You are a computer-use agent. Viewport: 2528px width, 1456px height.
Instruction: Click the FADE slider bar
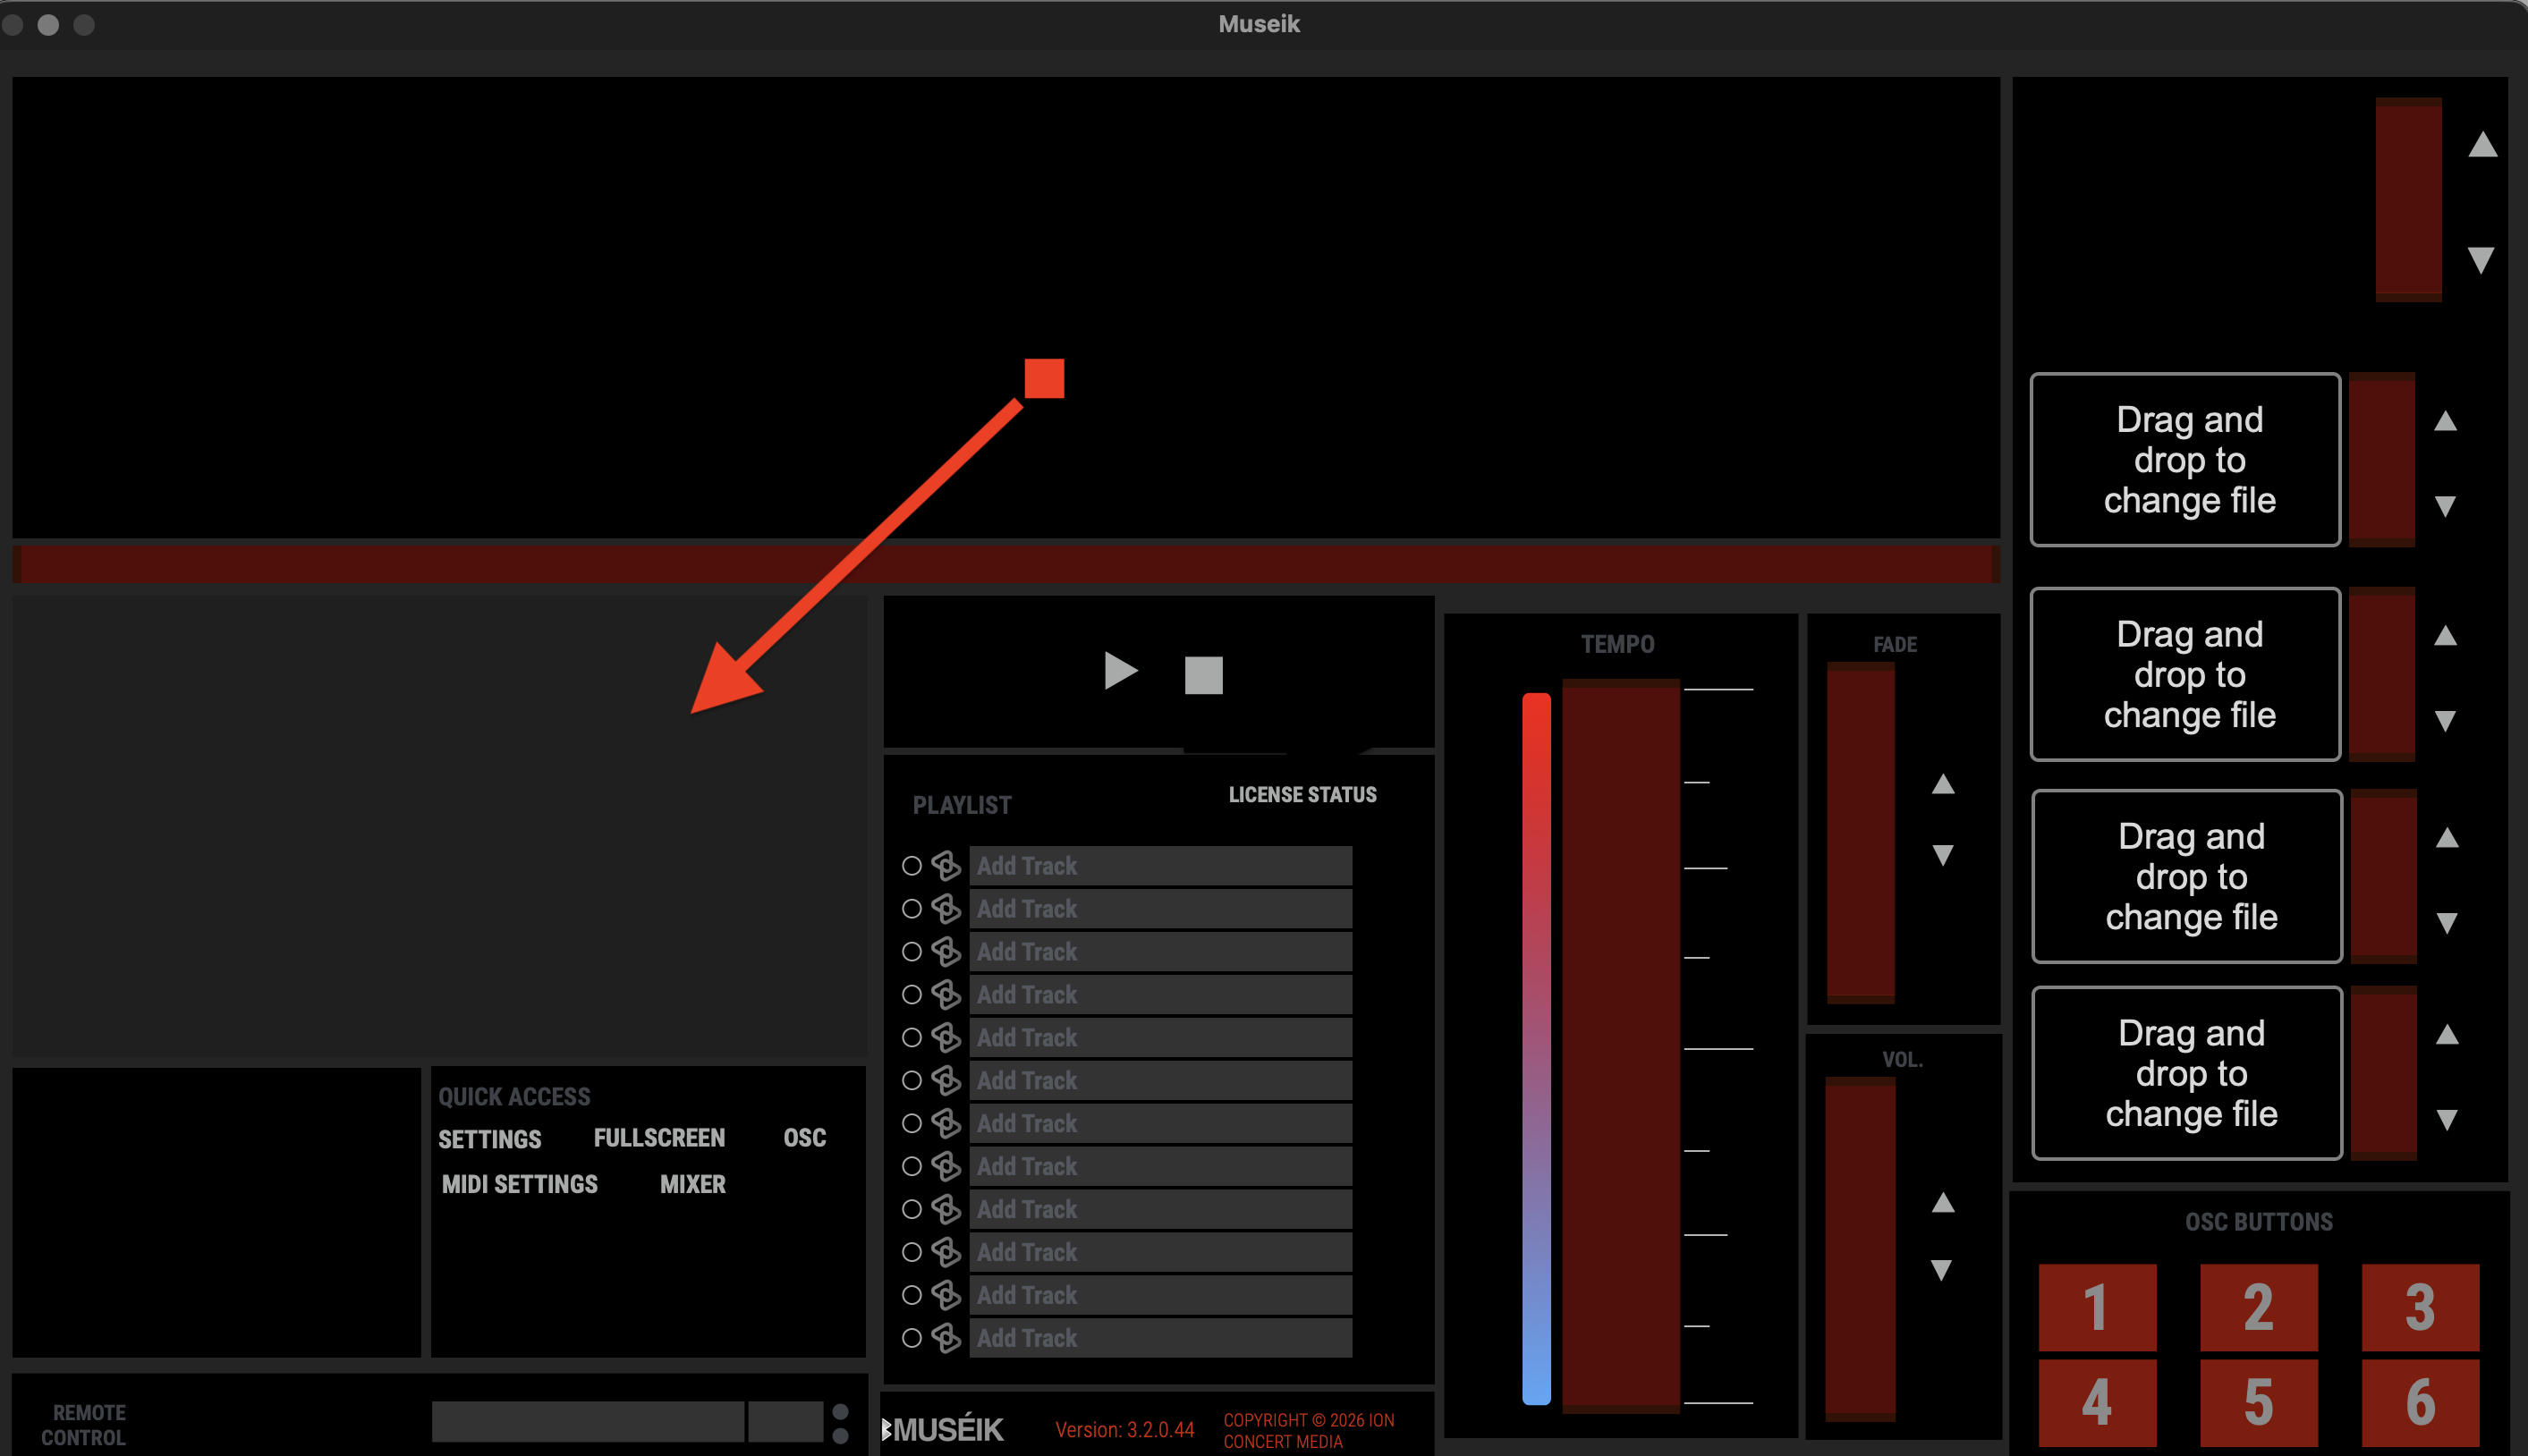pyautogui.click(x=1861, y=832)
